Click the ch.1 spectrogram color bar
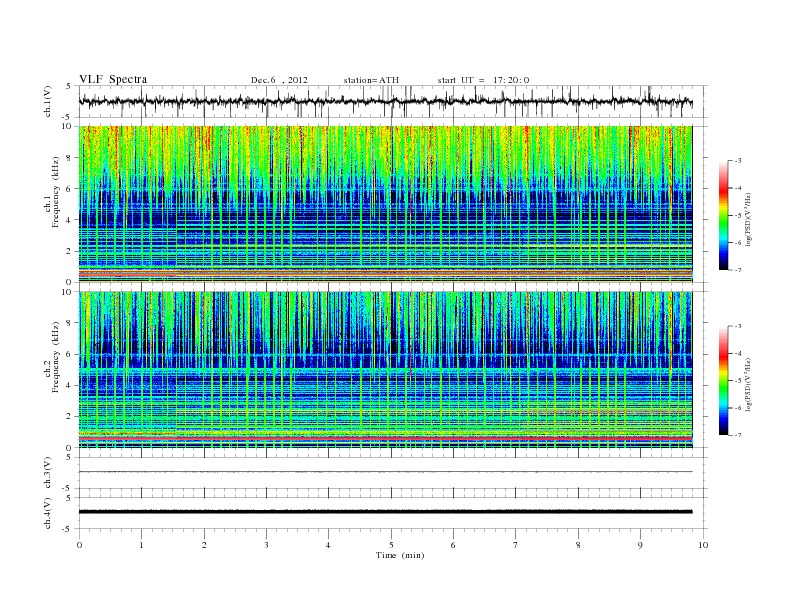Image resolution: width=792 pixels, height=612 pixels. click(723, 216)
